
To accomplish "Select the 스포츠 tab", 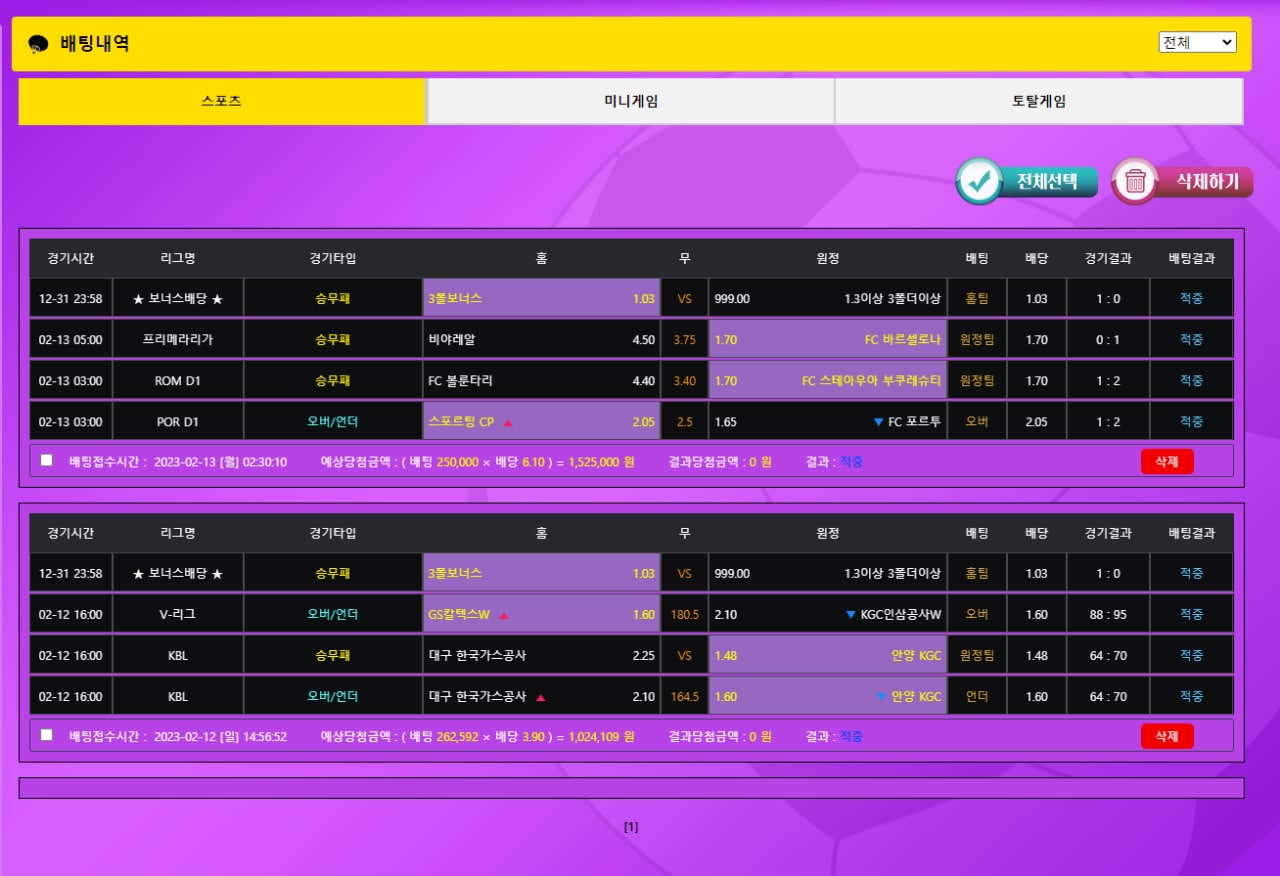I will [222, 101].
